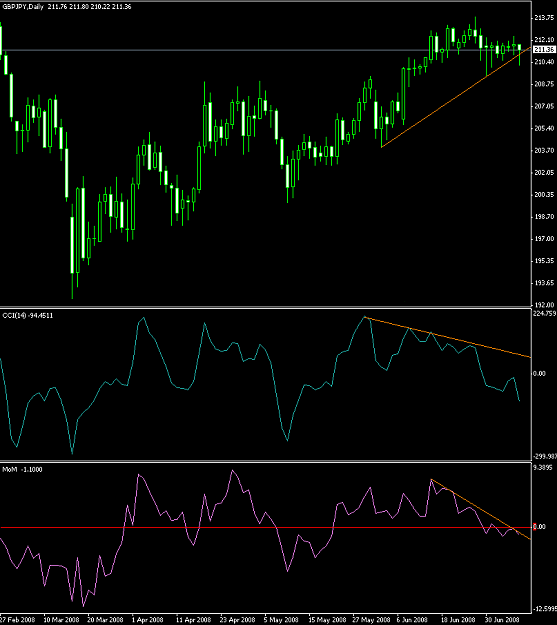Click the 9.3895 momentum scale maximum
This screenshot has width=557, height=625.
point(543,468)
